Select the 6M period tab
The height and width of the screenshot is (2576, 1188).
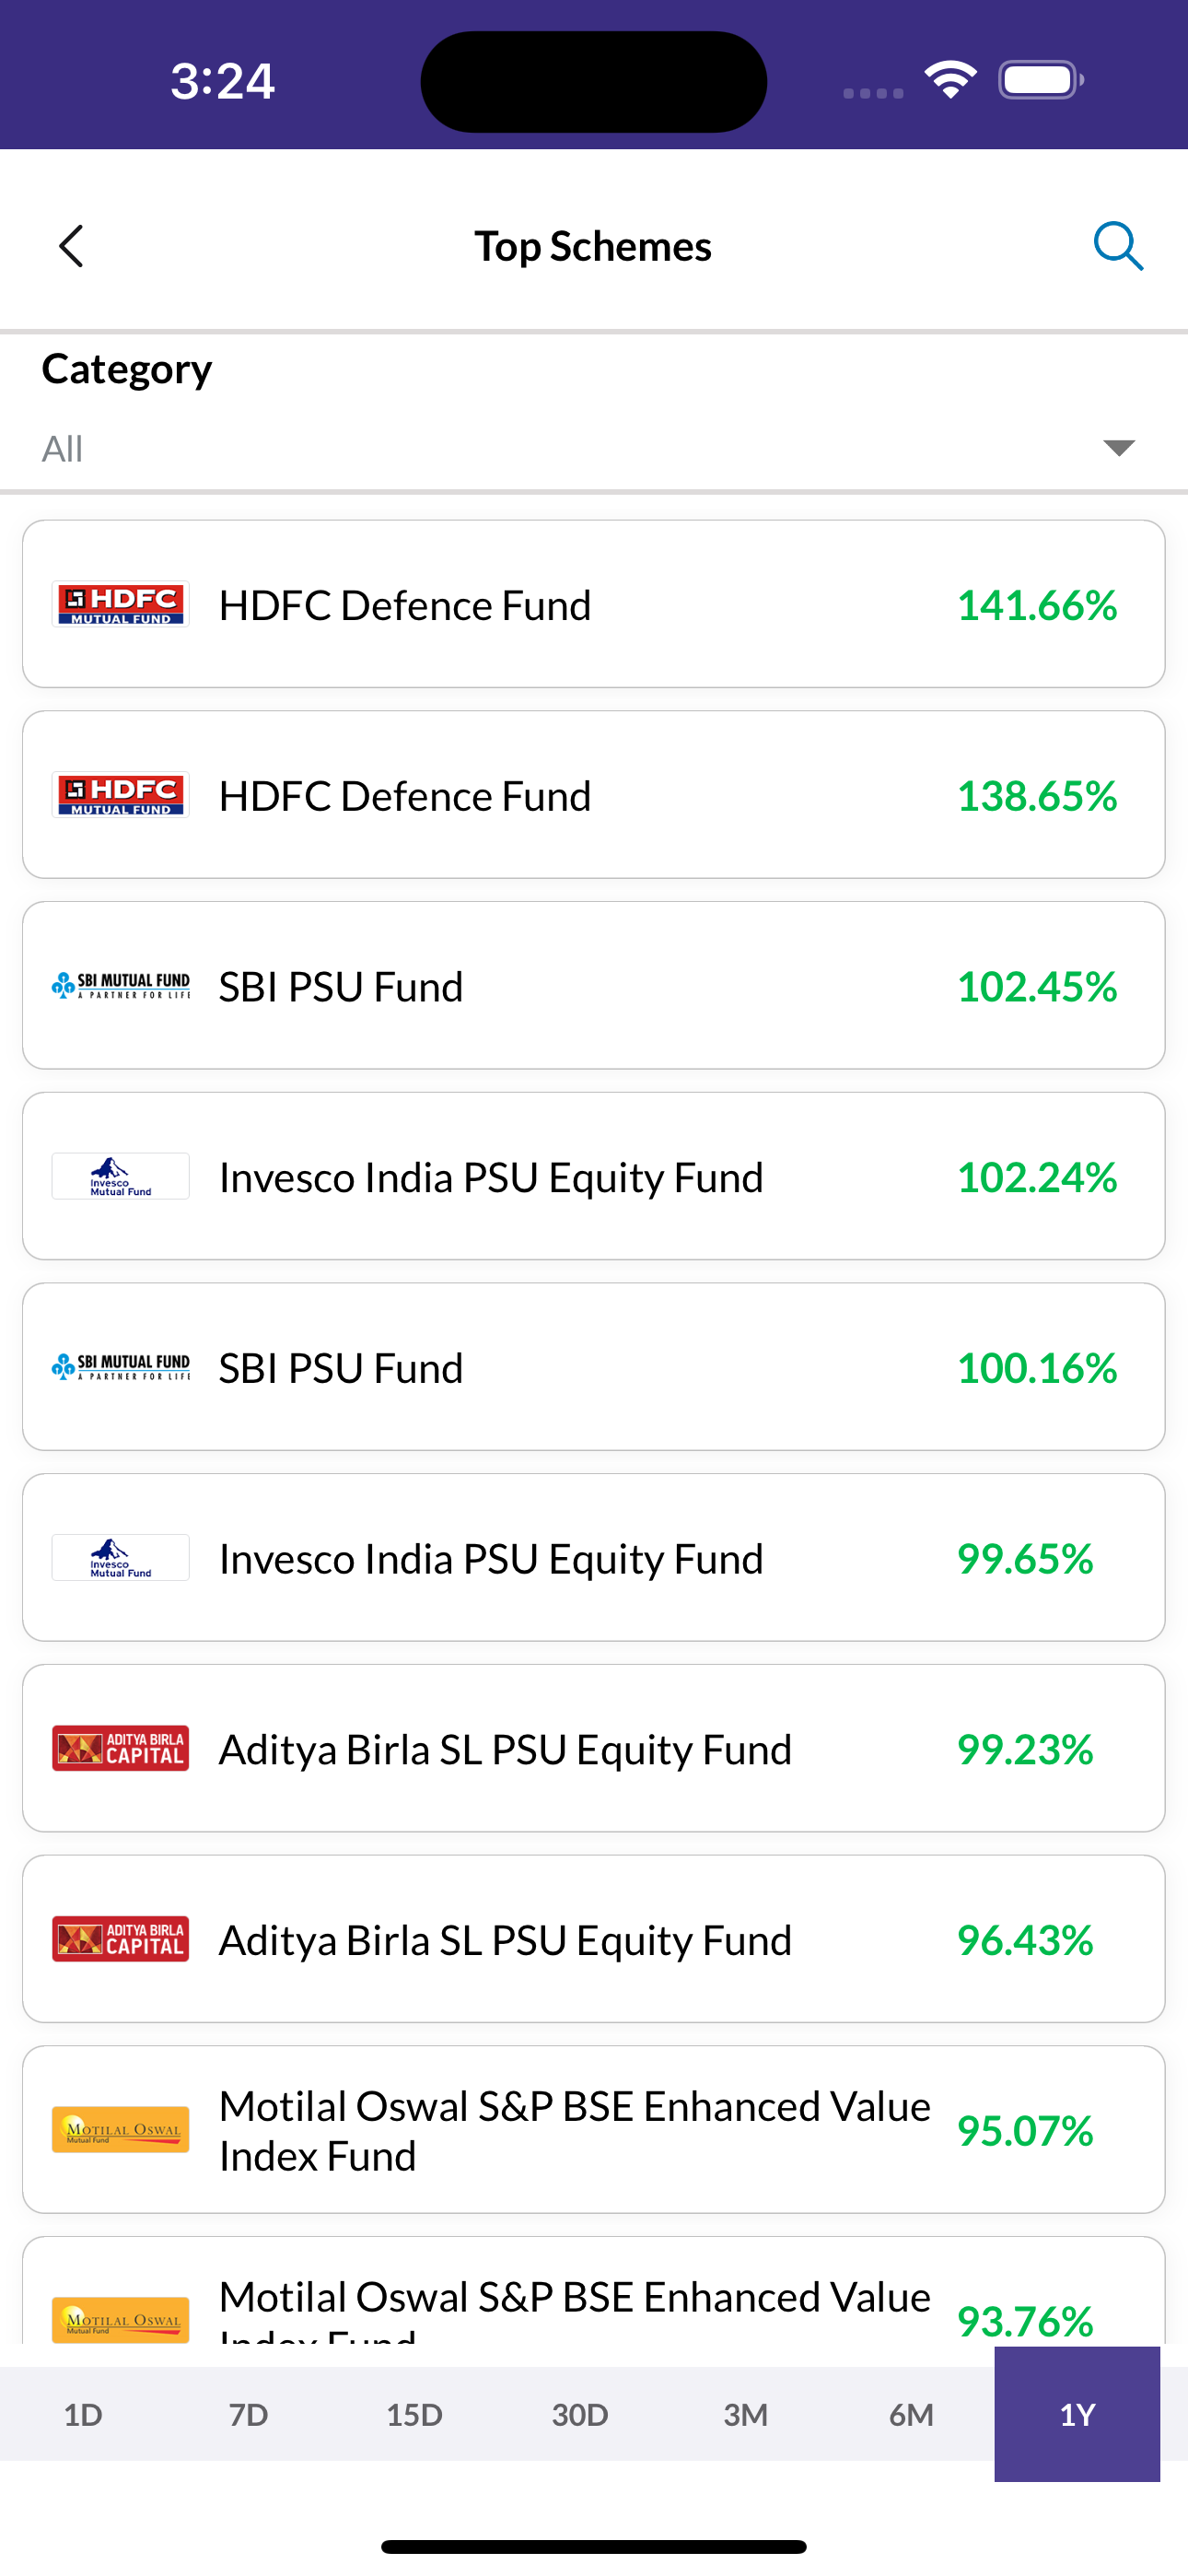click(x=911, y=2414)
